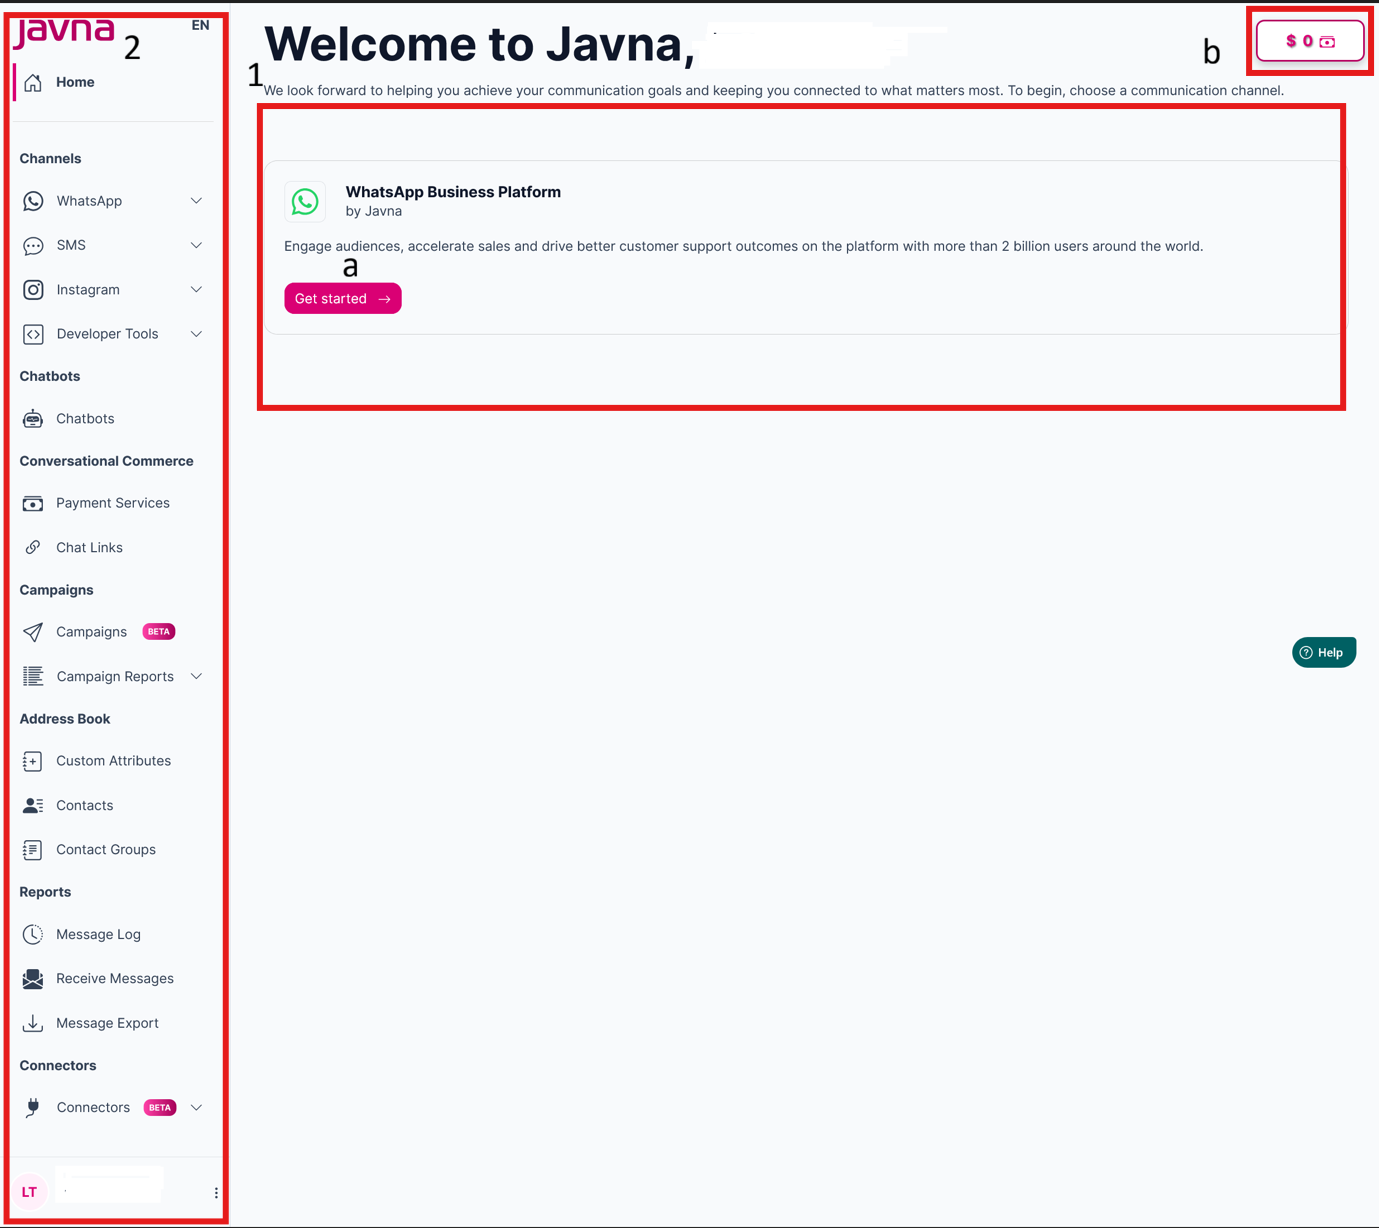This screenshot has height=1228, width=1379.
Task: Open Receive Messages report
Action: (113, 979)
